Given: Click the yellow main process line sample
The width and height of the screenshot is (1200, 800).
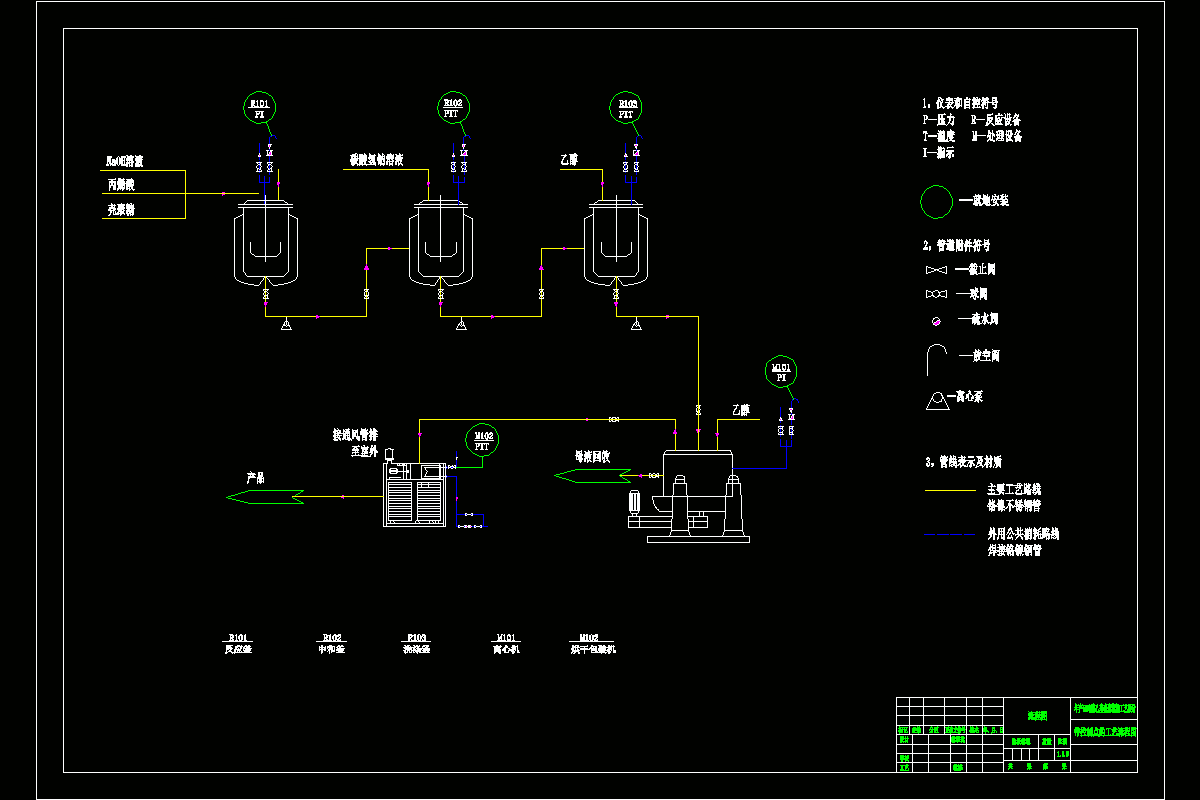Looking at the screenshot, I should pyautogui.click(x=950, y=490).
